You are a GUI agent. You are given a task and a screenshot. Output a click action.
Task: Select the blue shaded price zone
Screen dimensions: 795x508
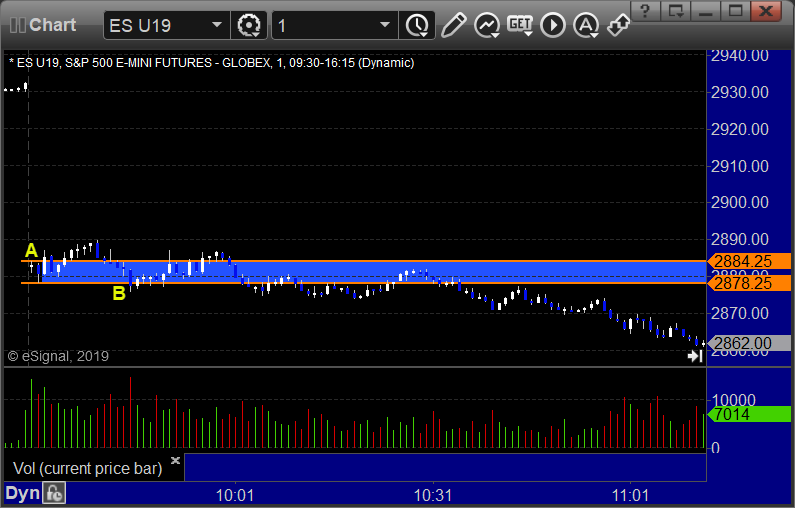click(x=374, y=272)
